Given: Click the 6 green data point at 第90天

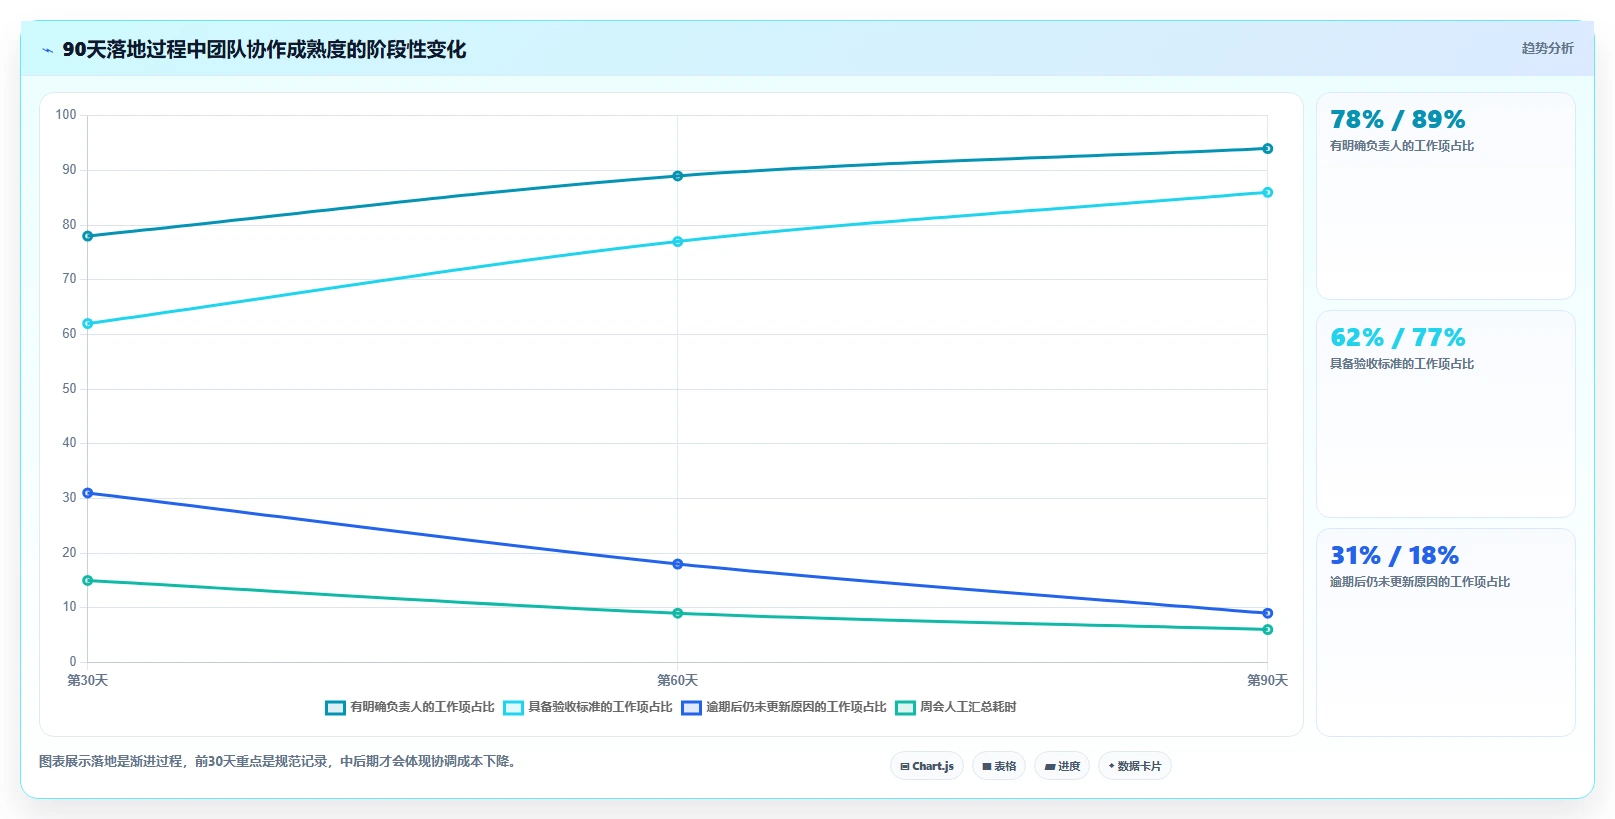Looking at the screenshot, I should click(1268, 630).
